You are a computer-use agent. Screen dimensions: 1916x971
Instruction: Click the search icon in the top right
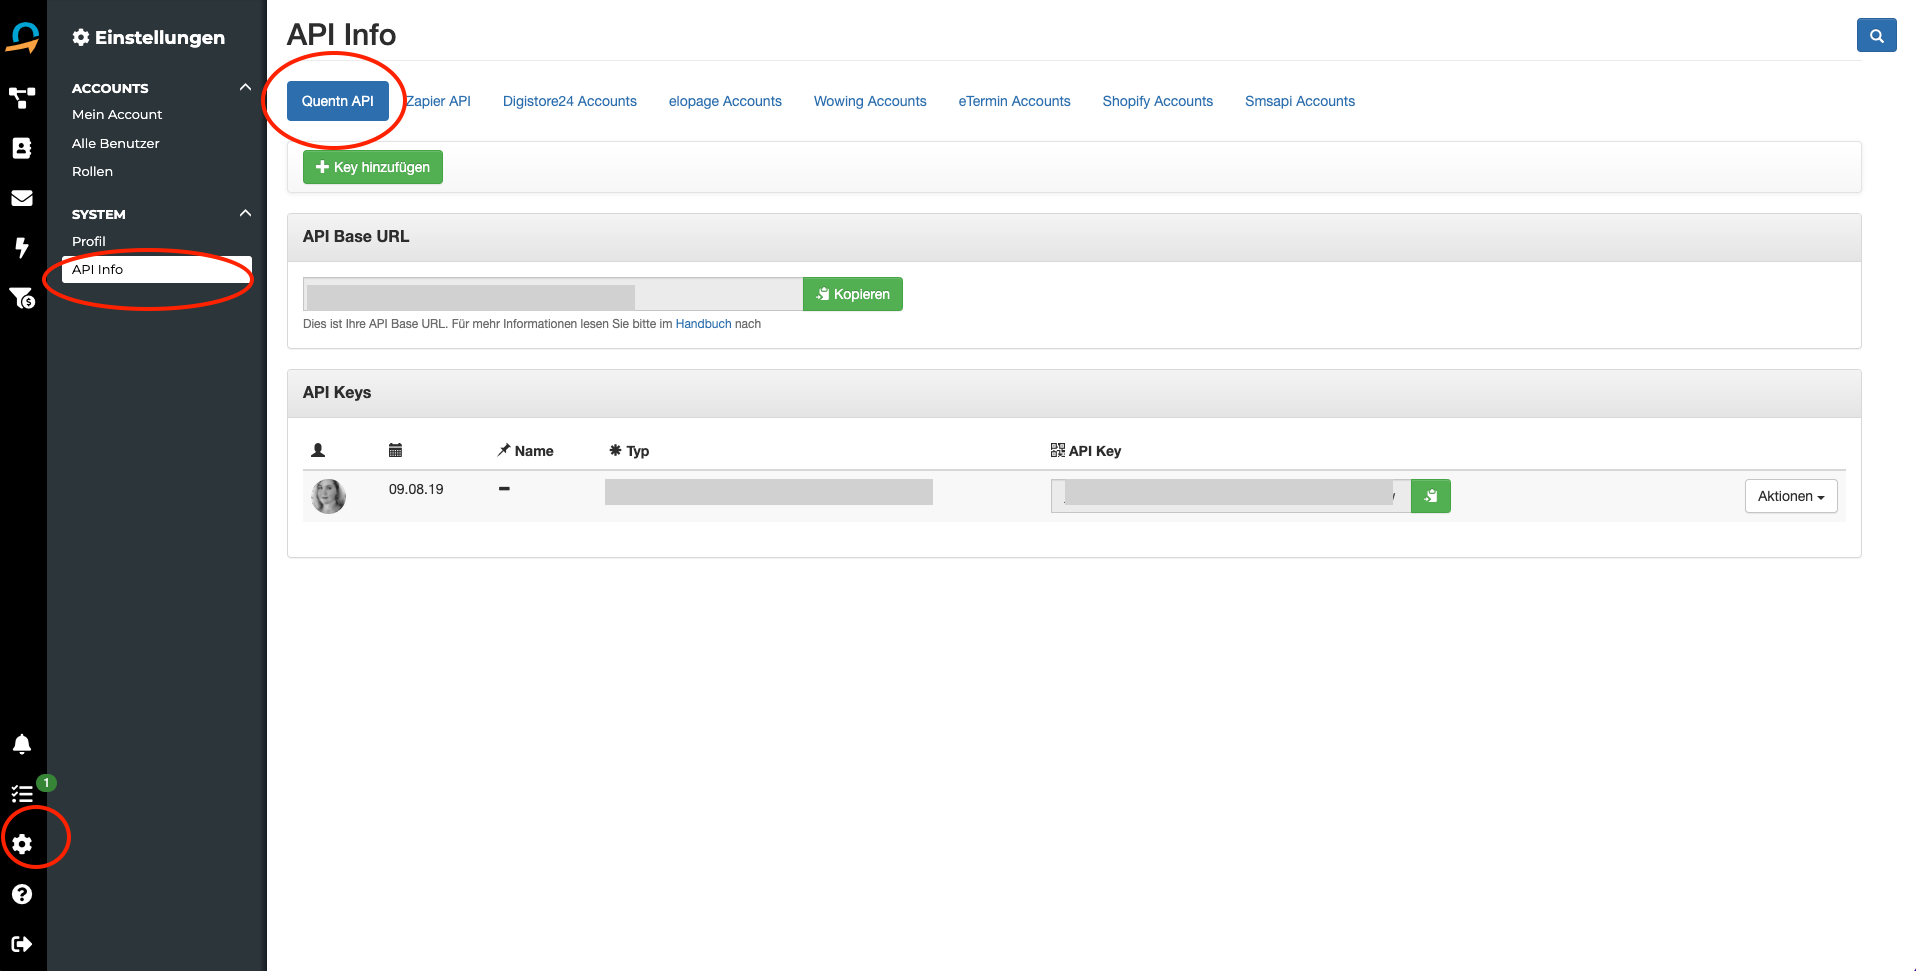(1876, 34)
